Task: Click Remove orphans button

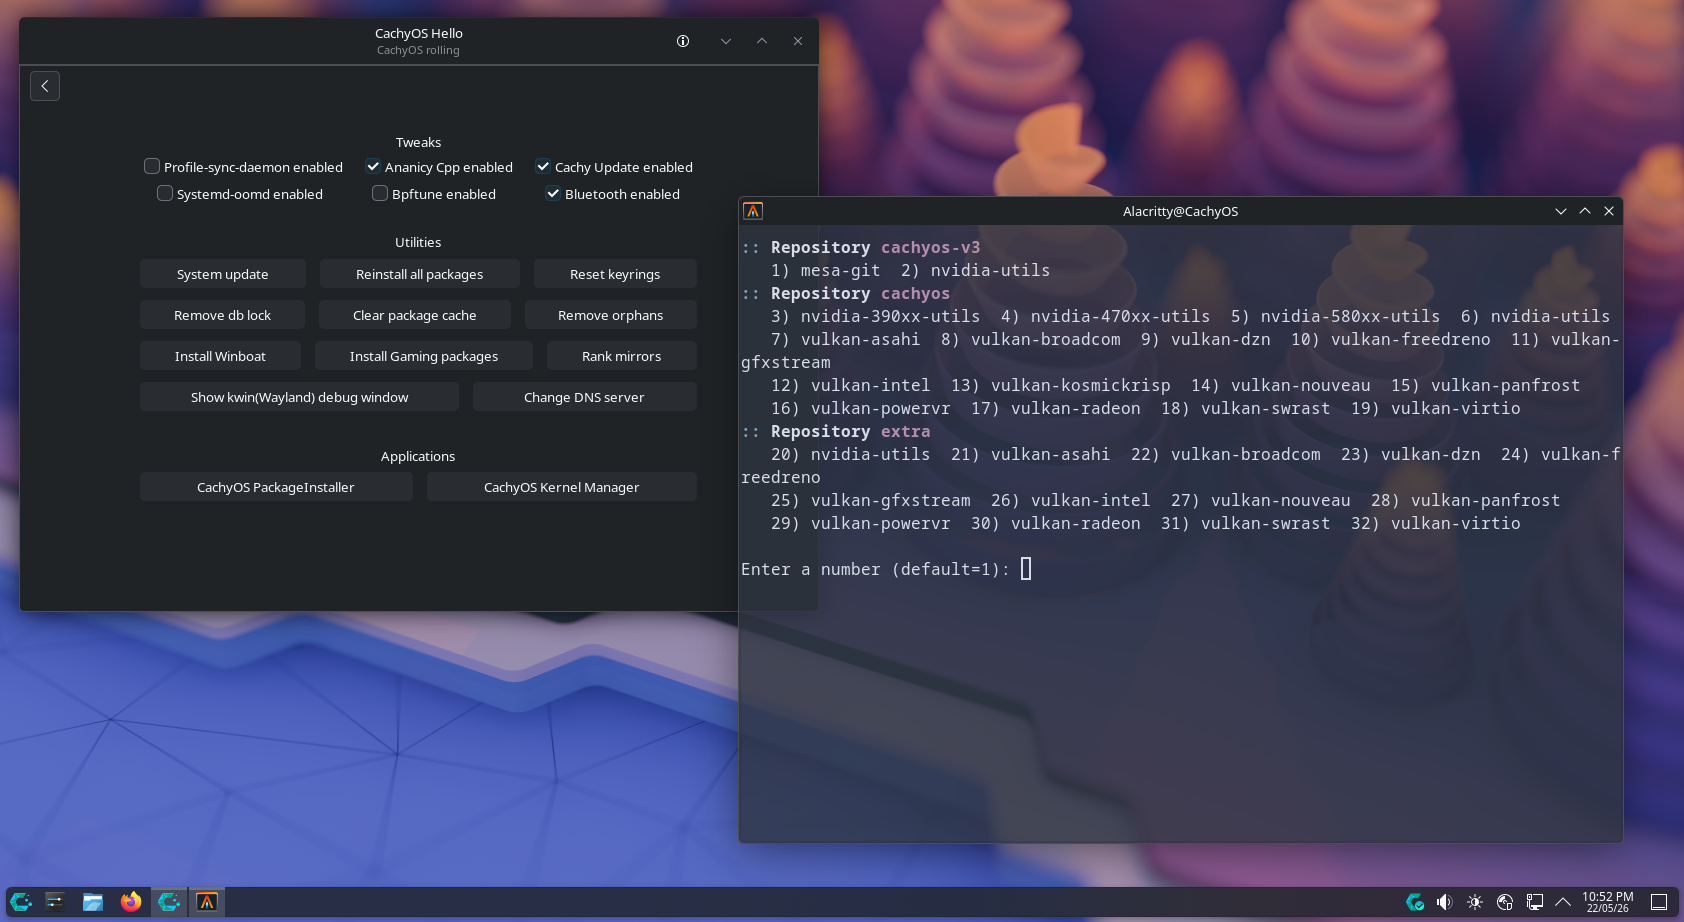Action: [x=610, y=315]
